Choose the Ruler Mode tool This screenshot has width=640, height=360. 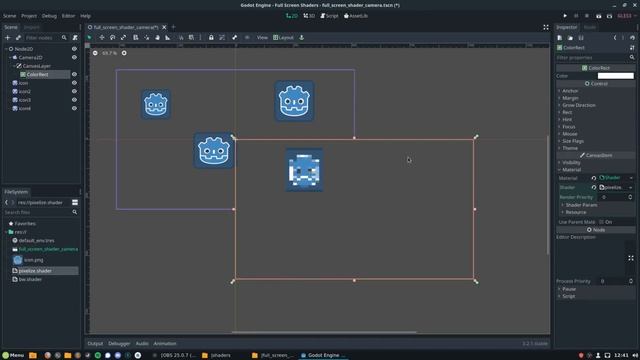click(x=168, y=38)
